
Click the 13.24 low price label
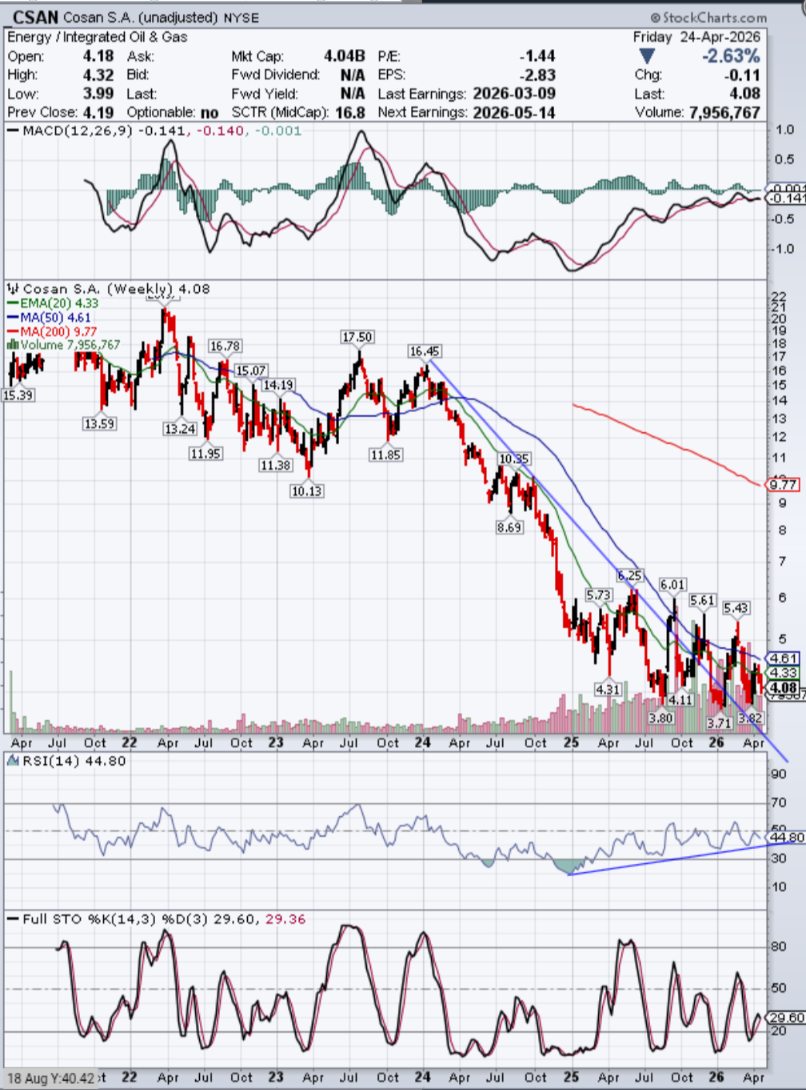click(180, 429)
